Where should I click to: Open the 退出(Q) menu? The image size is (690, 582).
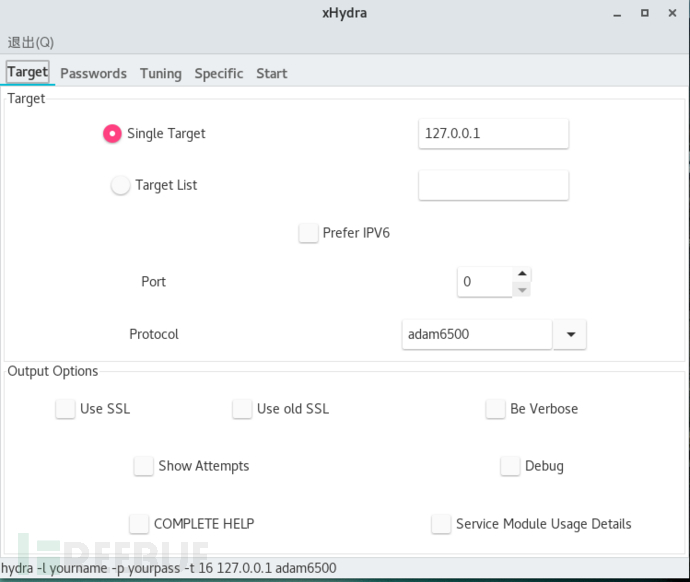(30, 42)
